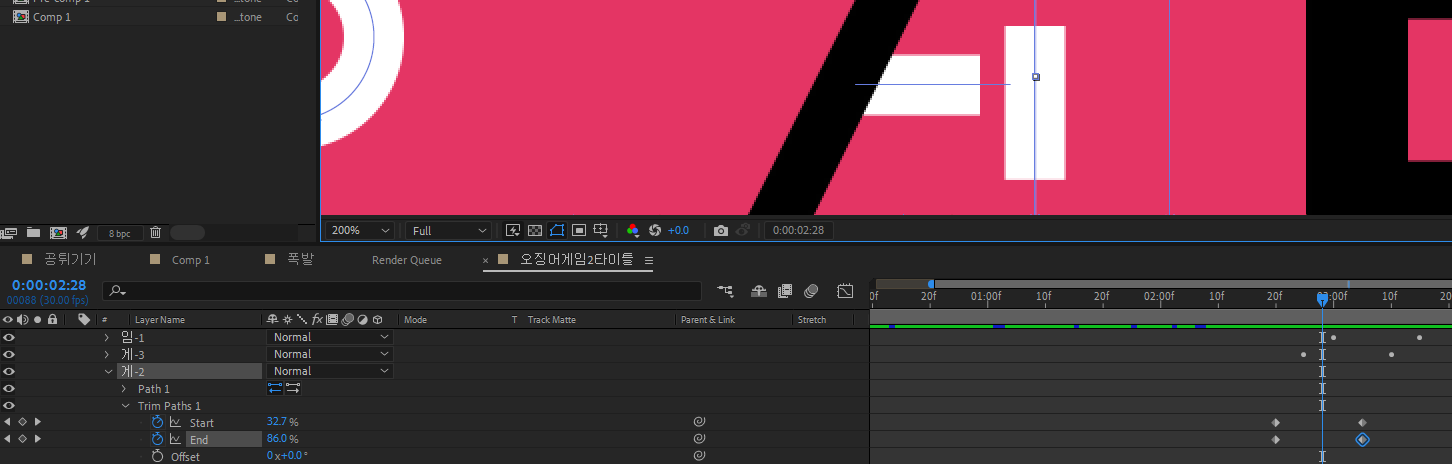
Task: Click the 8 bpc color depth button
Action: click(x=119, y=233)
